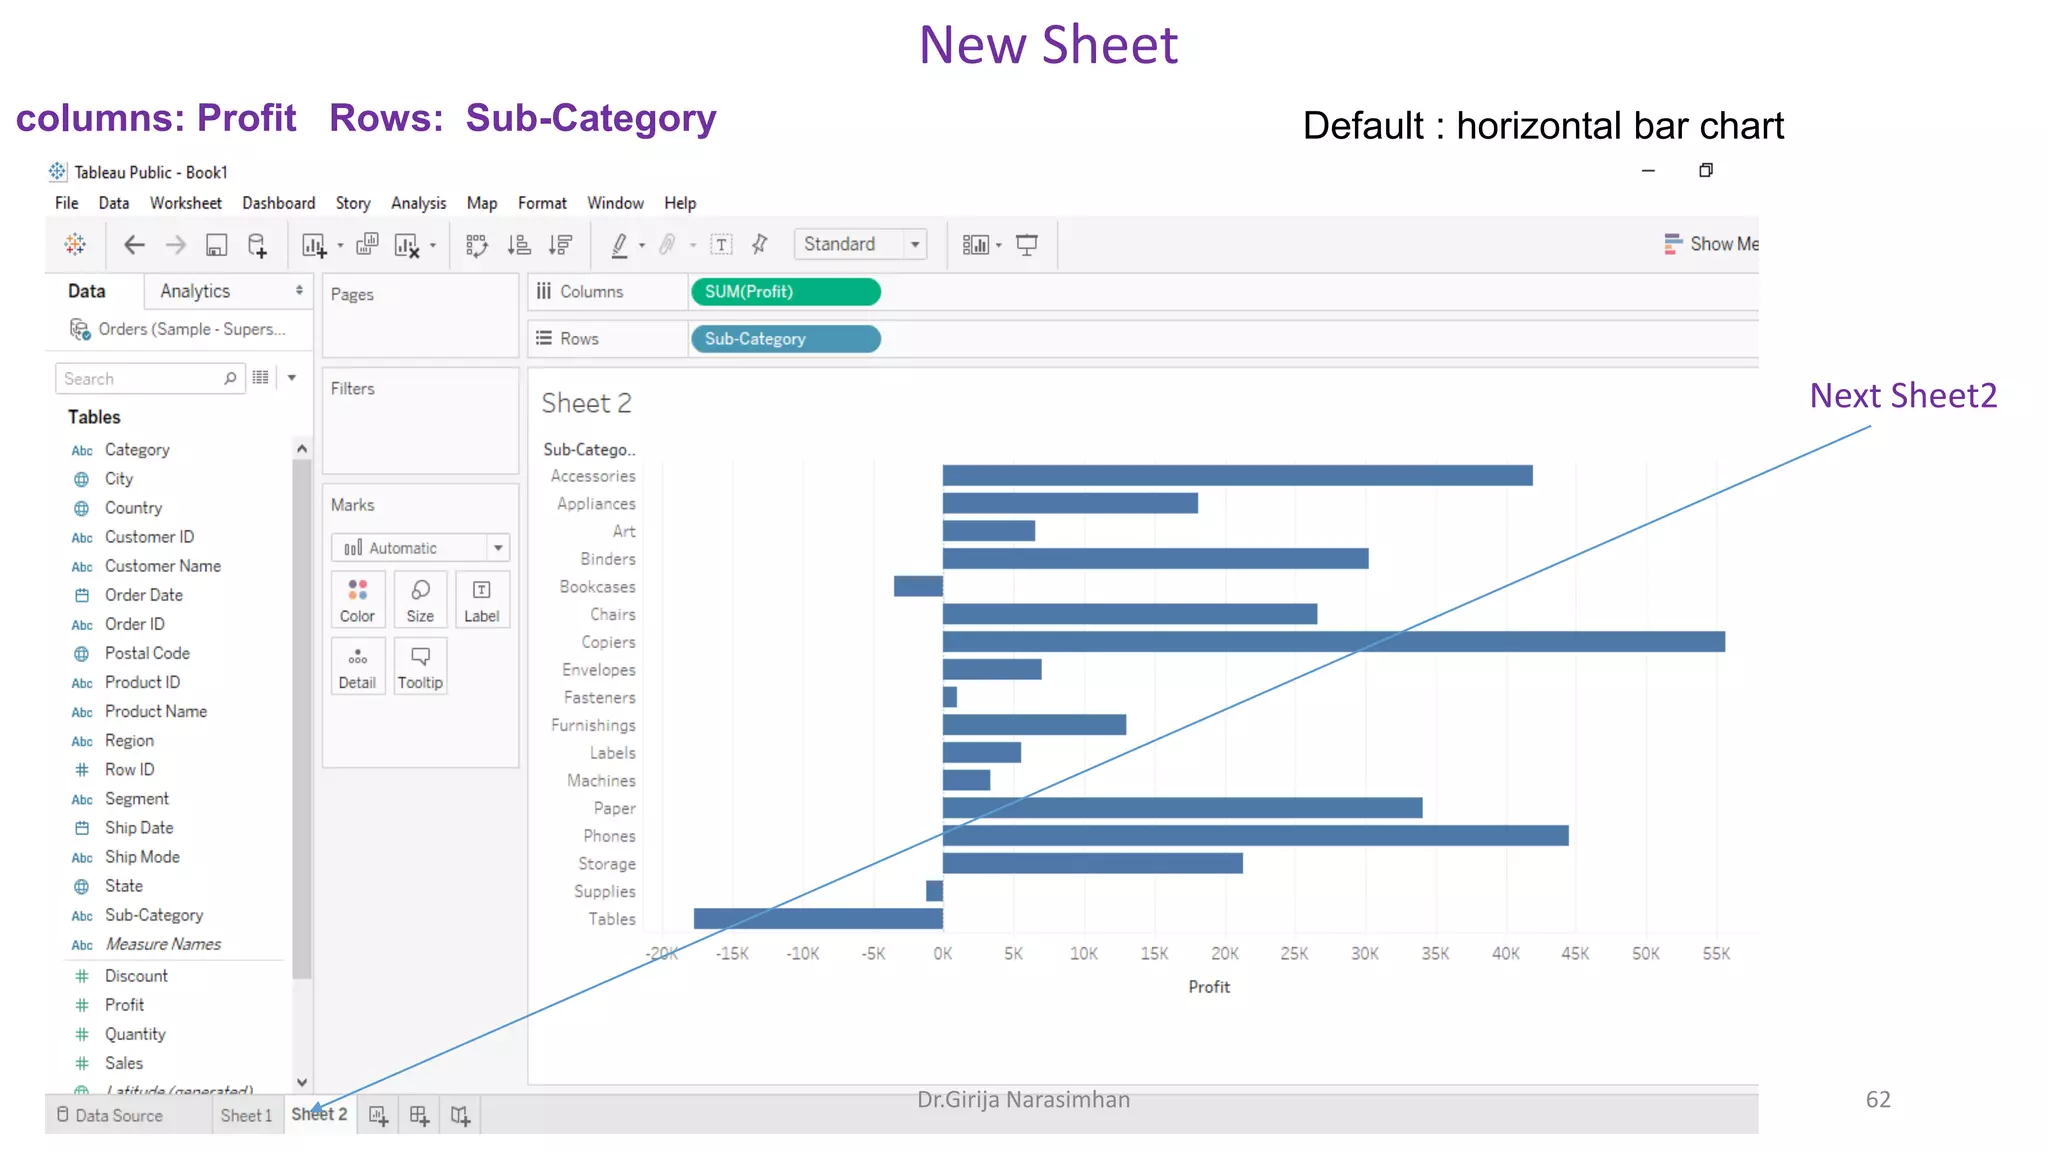The width and height of the screenshot is (2048, 1152).
Task: Click the Show/Hide cards icon
Action: pyautogui.click(x=975, y=245)
